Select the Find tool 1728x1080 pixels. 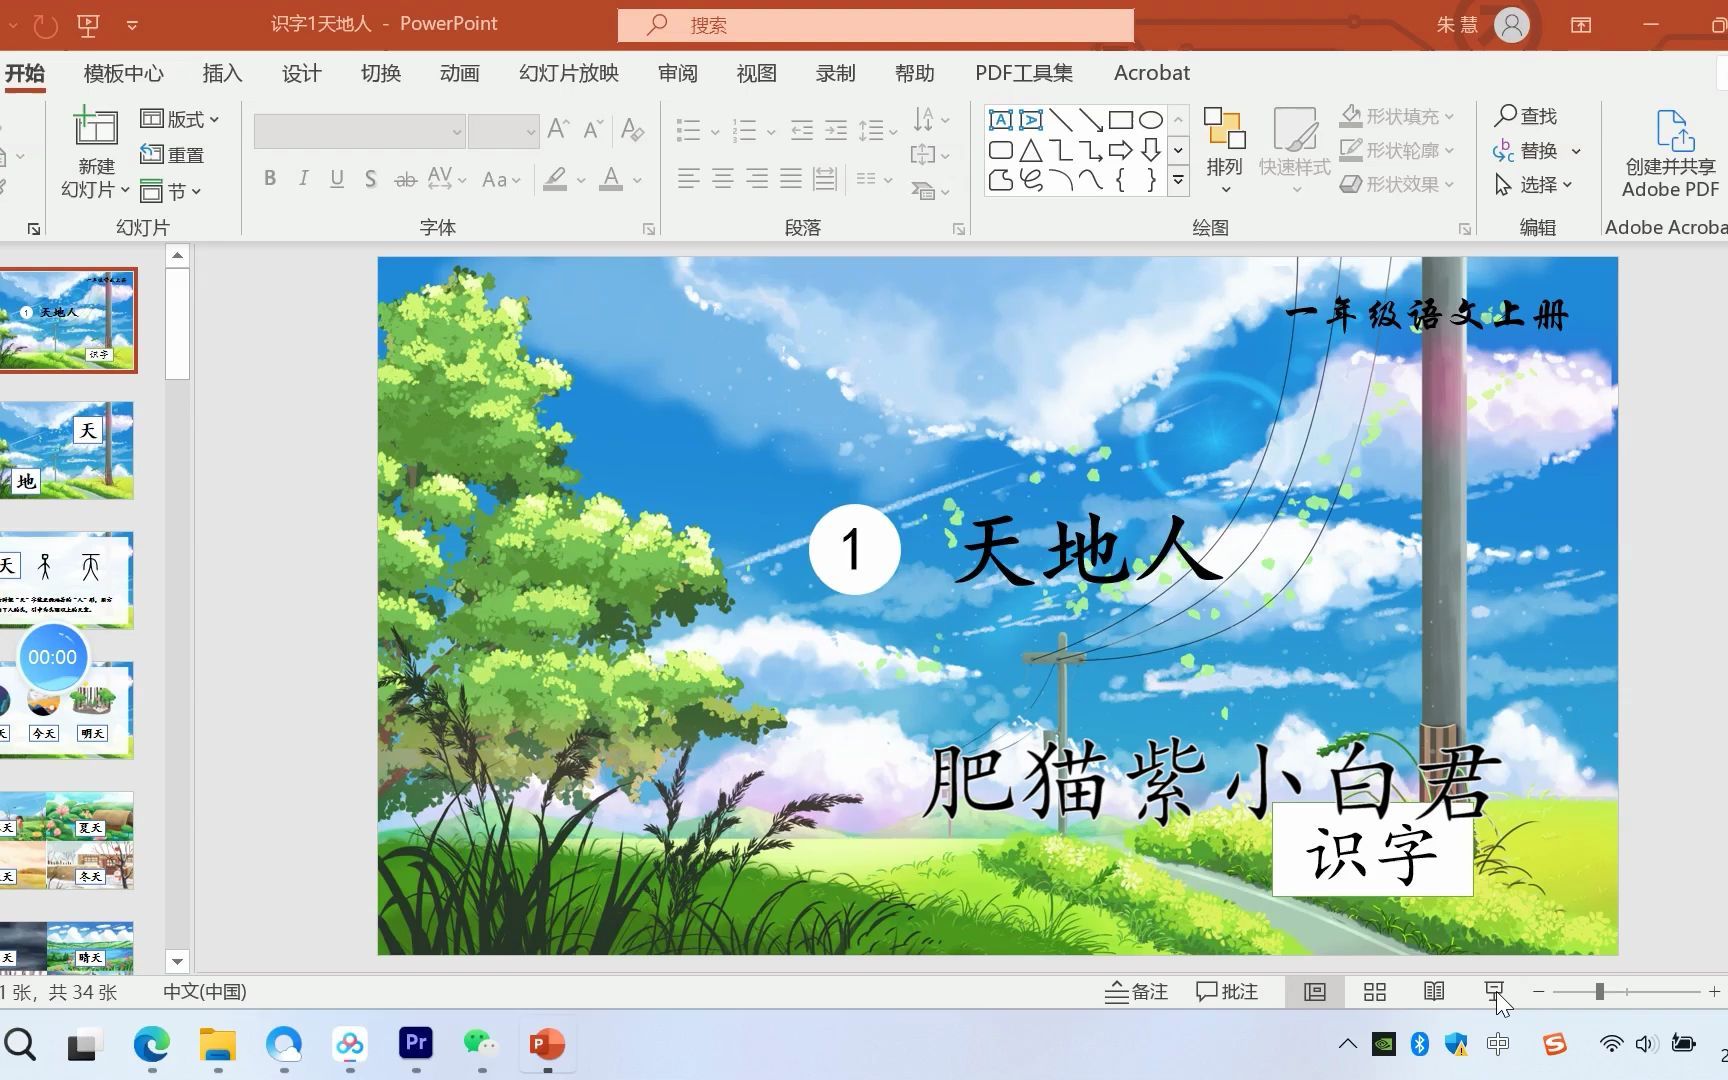pos(1526,116)
